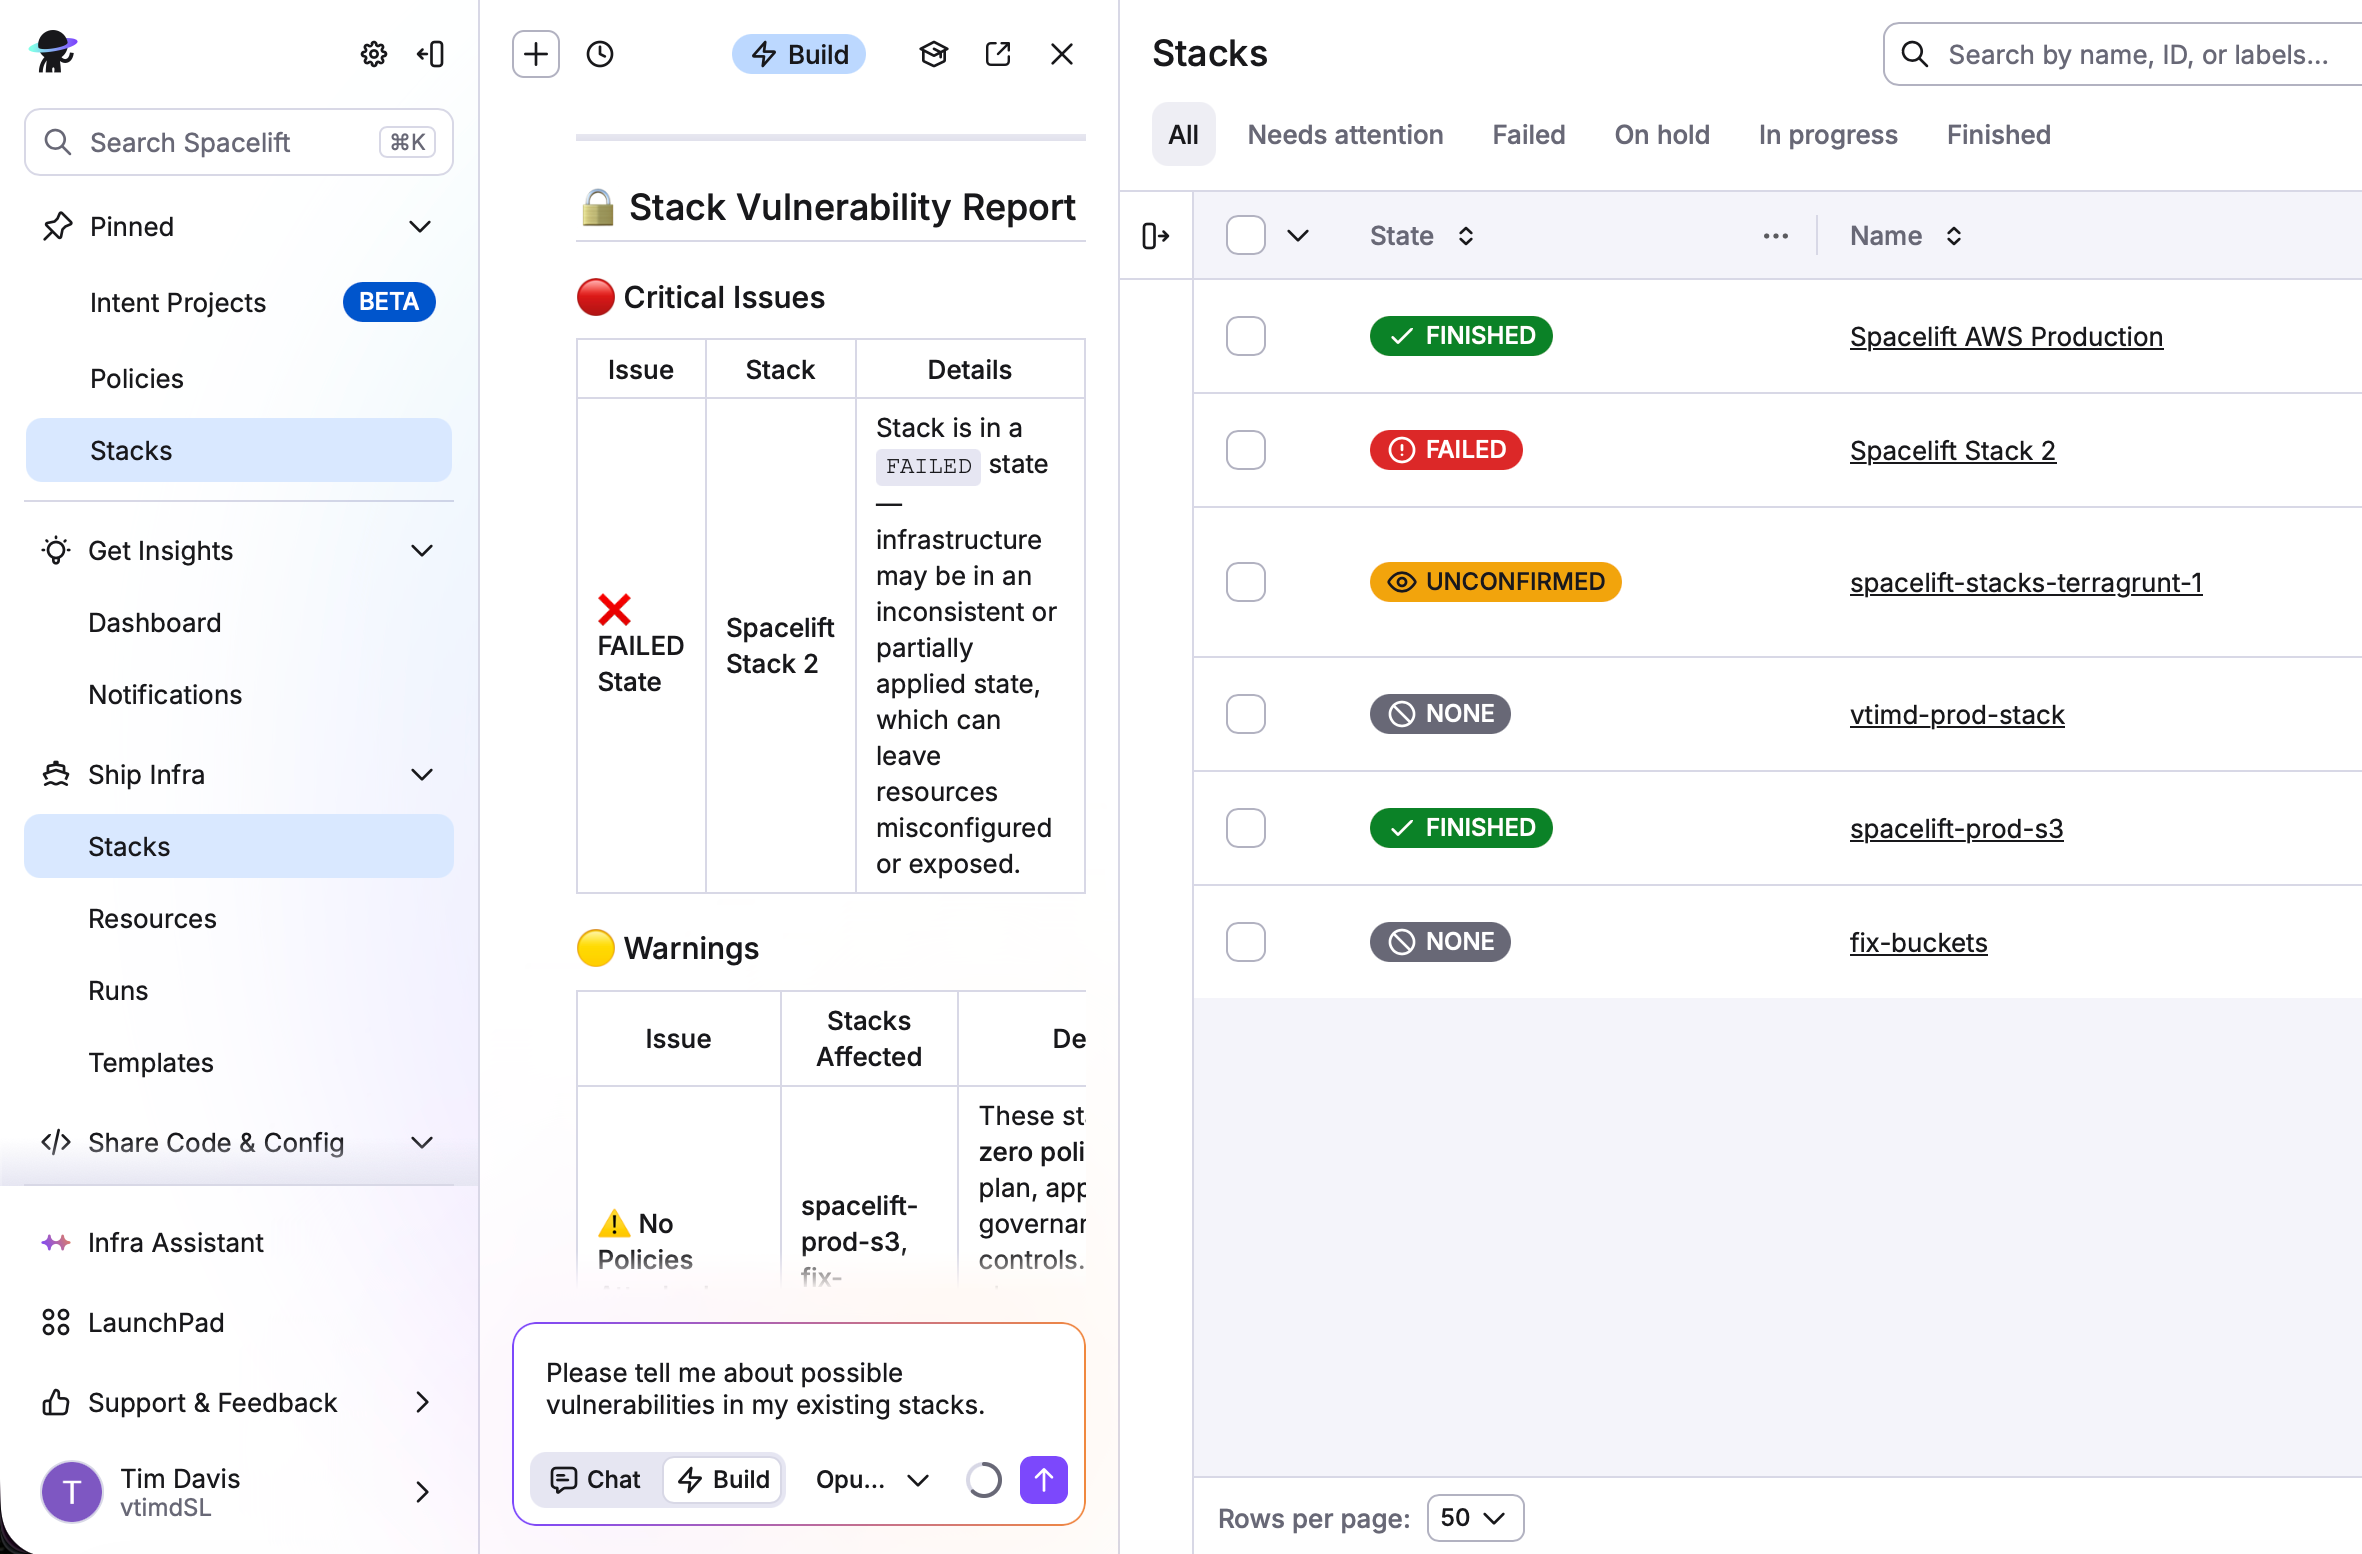2362x1554 pixels.
Task: Switch to the Failed tab
Action: point(1529,135)
